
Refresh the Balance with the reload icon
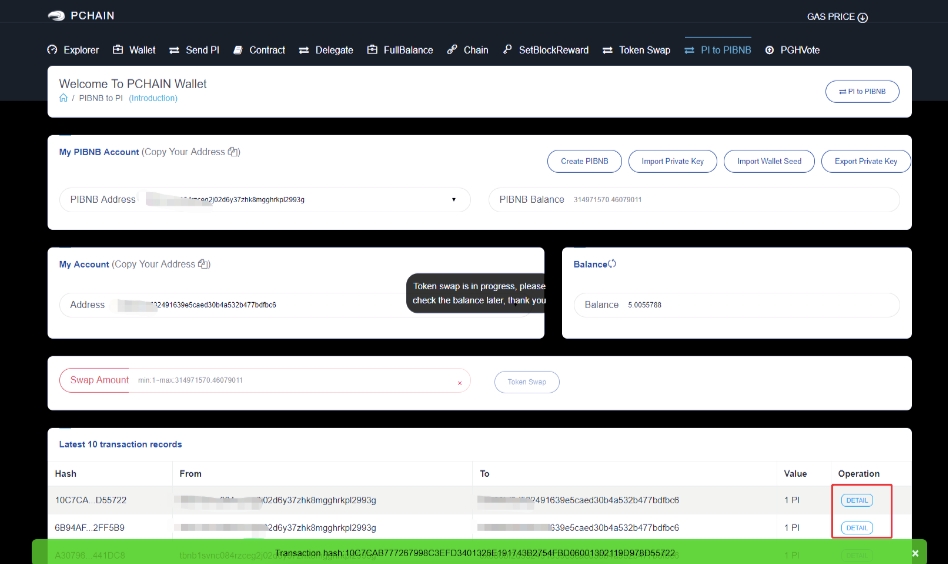[x=612, y=264]
